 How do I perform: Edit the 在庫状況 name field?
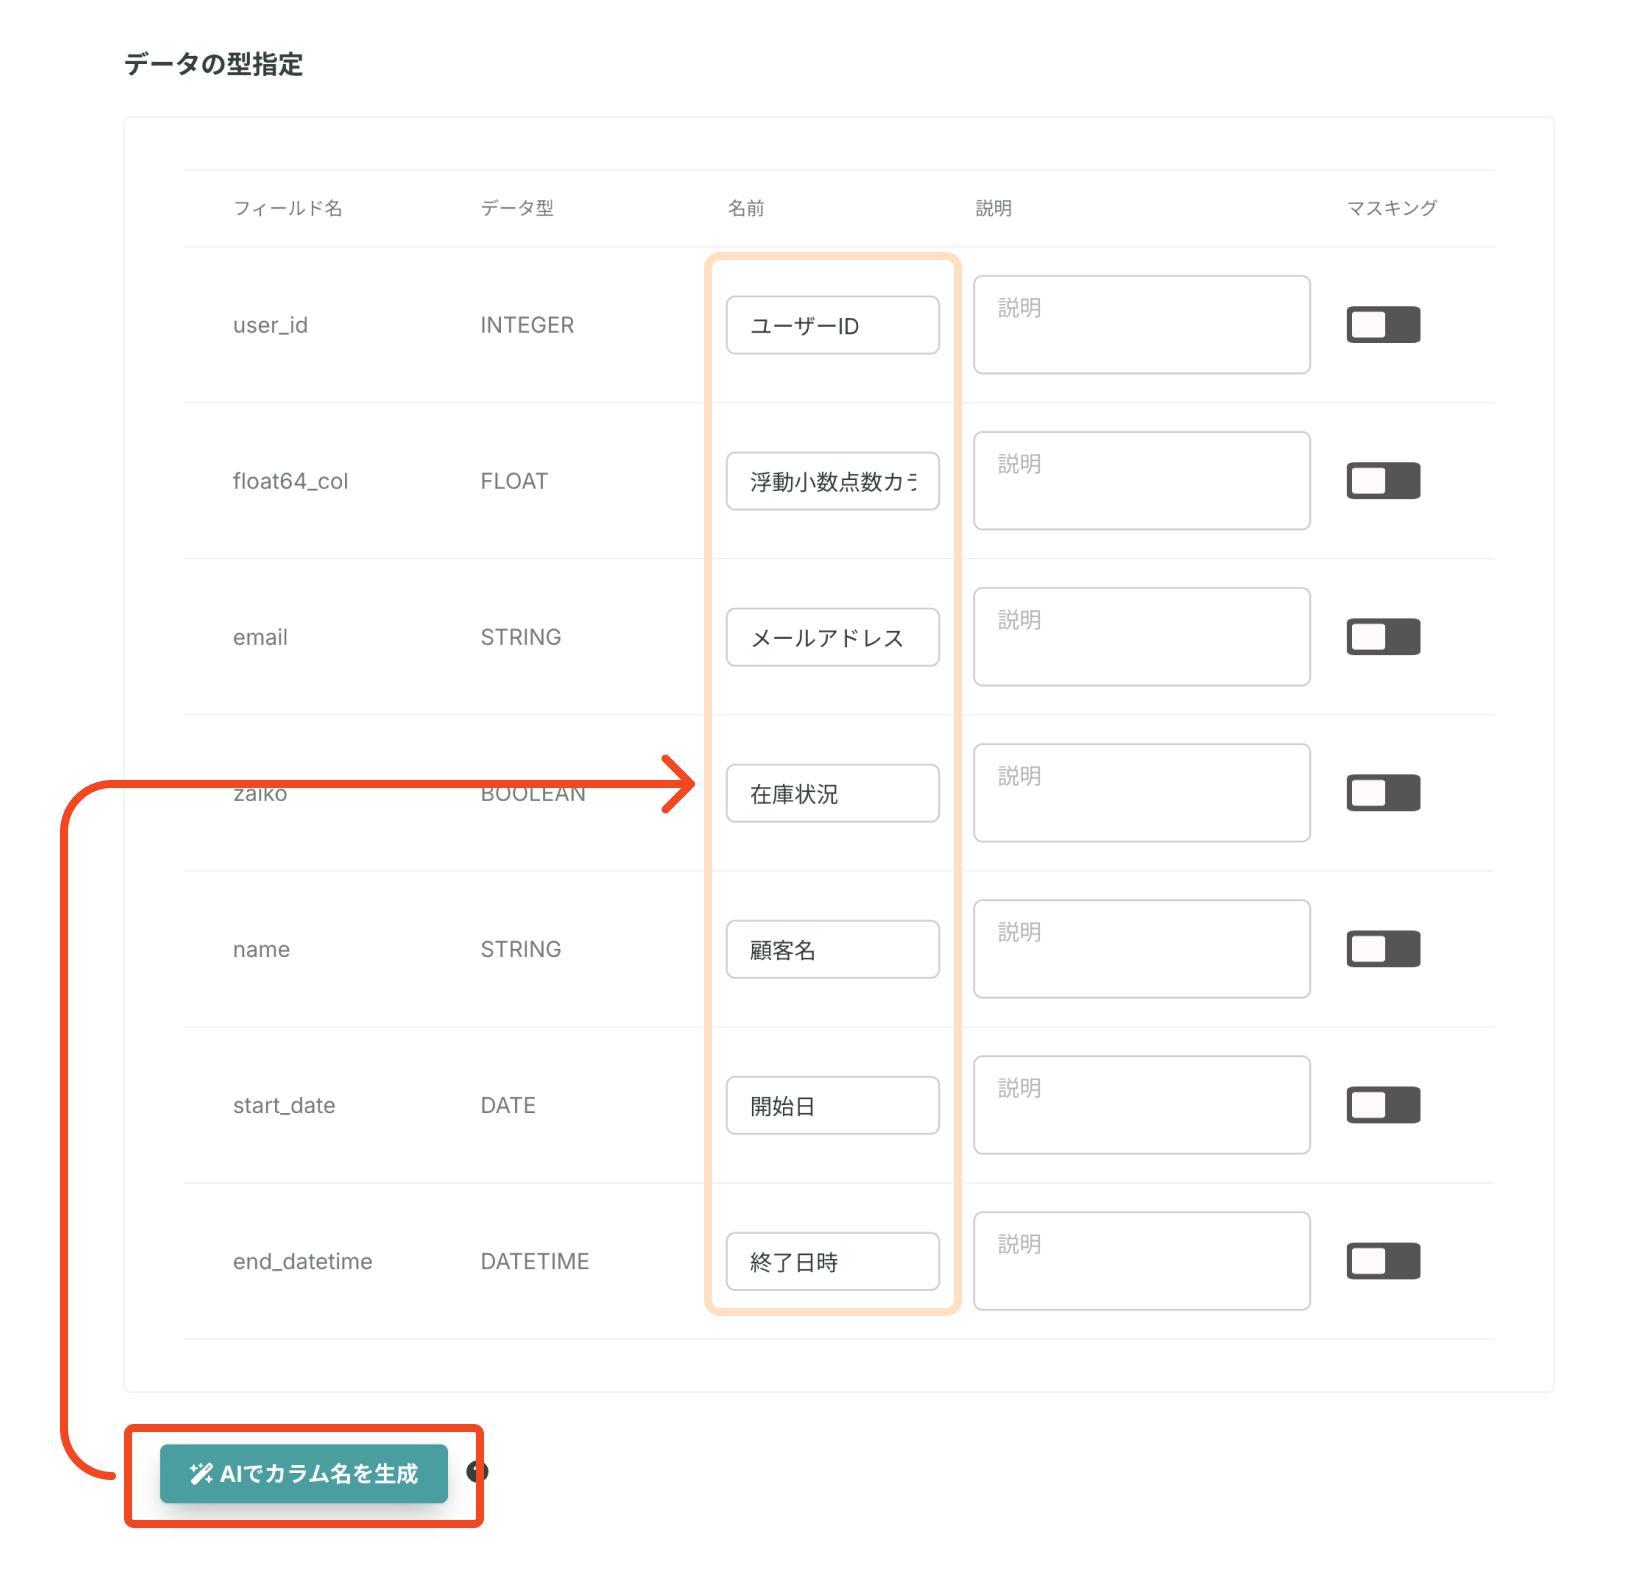(x=832, y=793)
